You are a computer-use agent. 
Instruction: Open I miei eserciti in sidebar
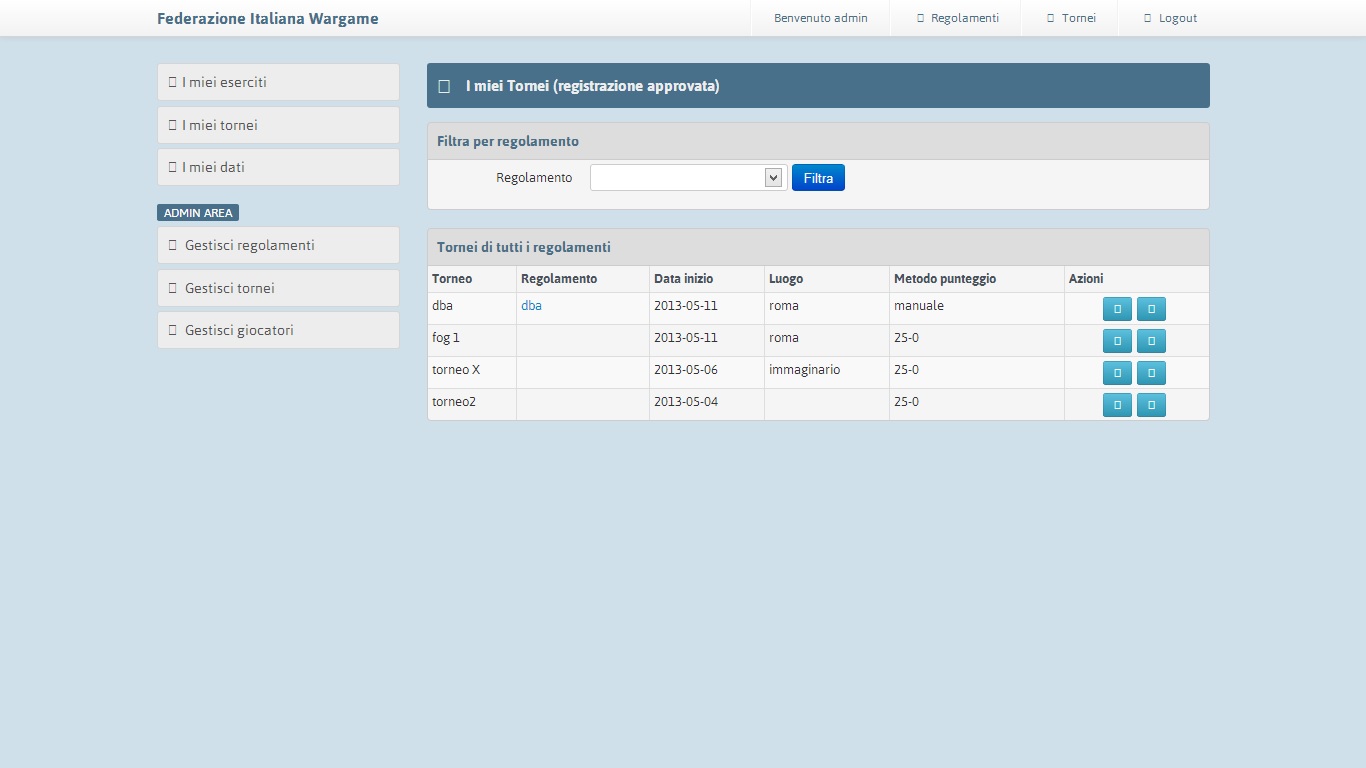(278, 82)
